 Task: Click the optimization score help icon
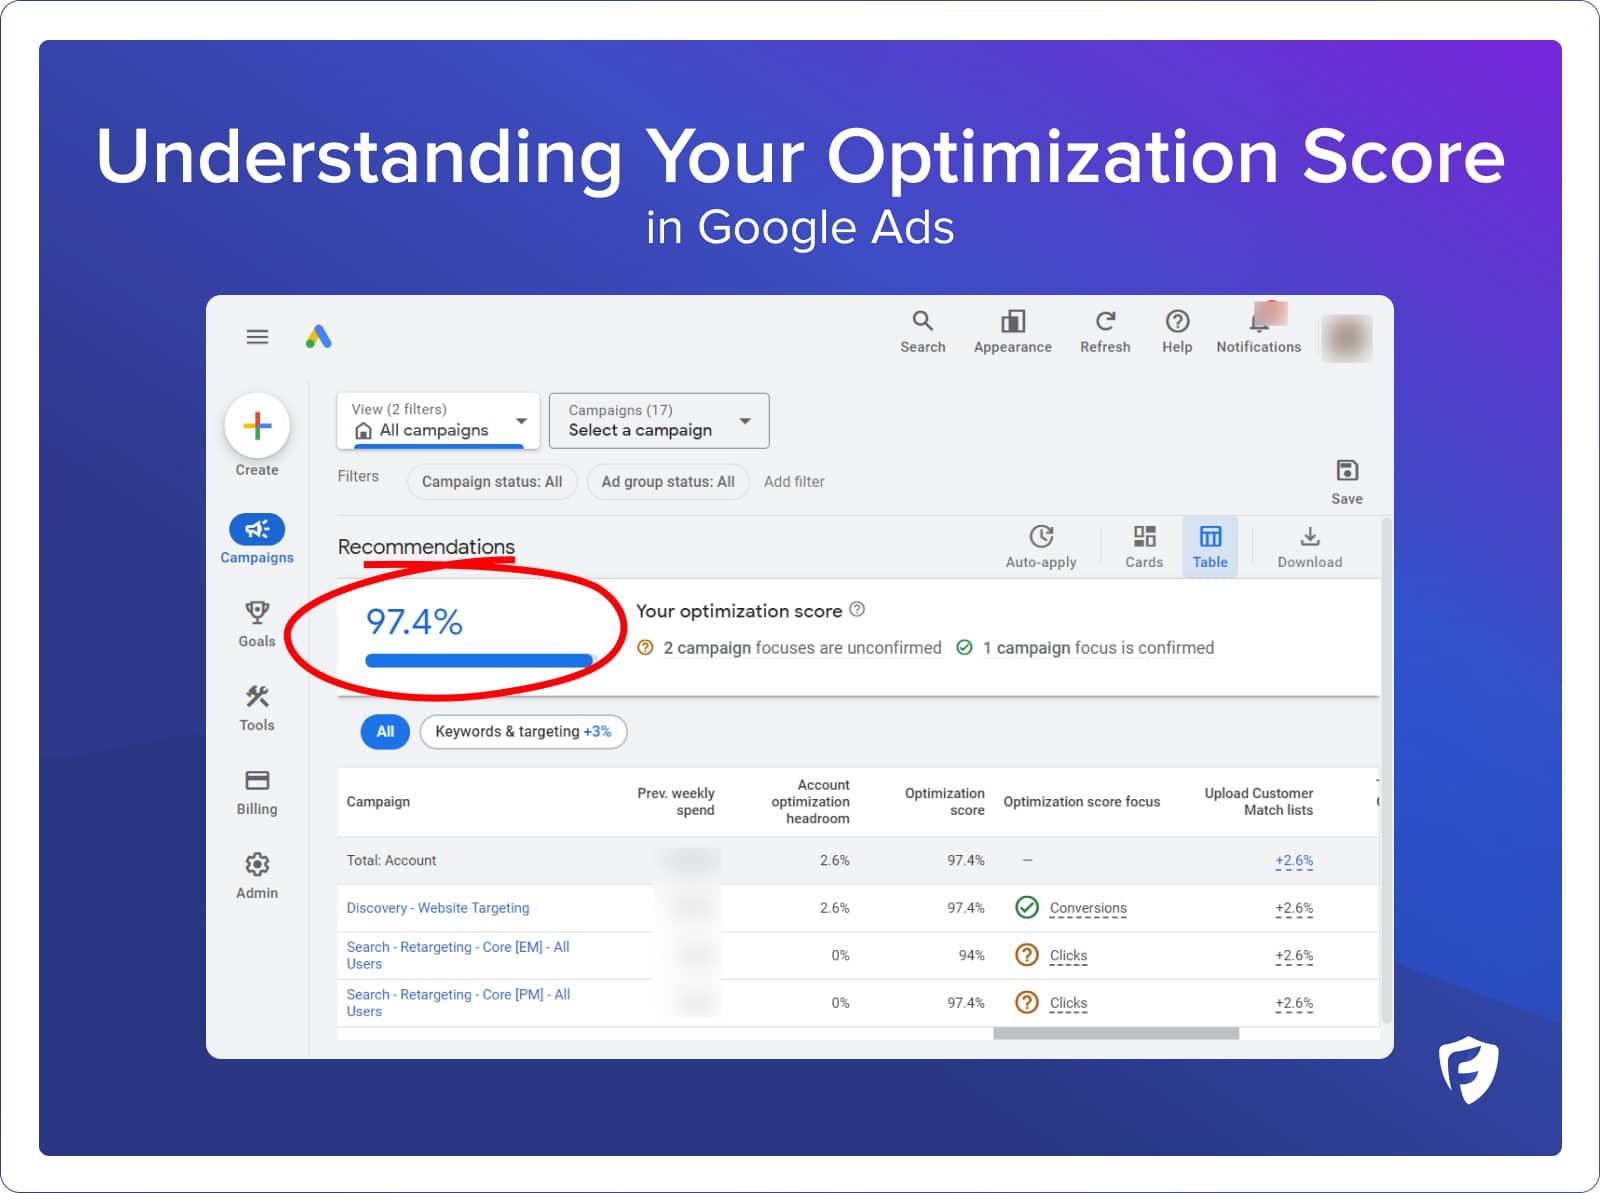point(857,609)
